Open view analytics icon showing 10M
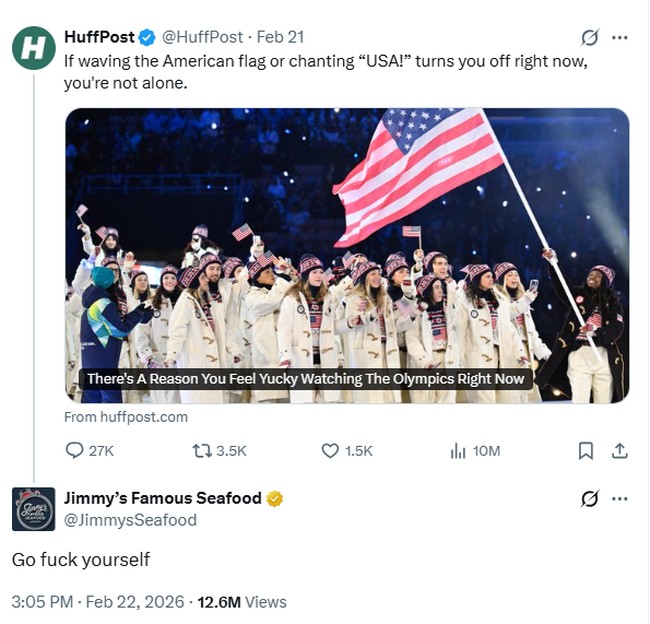The height and width of the screenshot is (624, 650). 459,451
